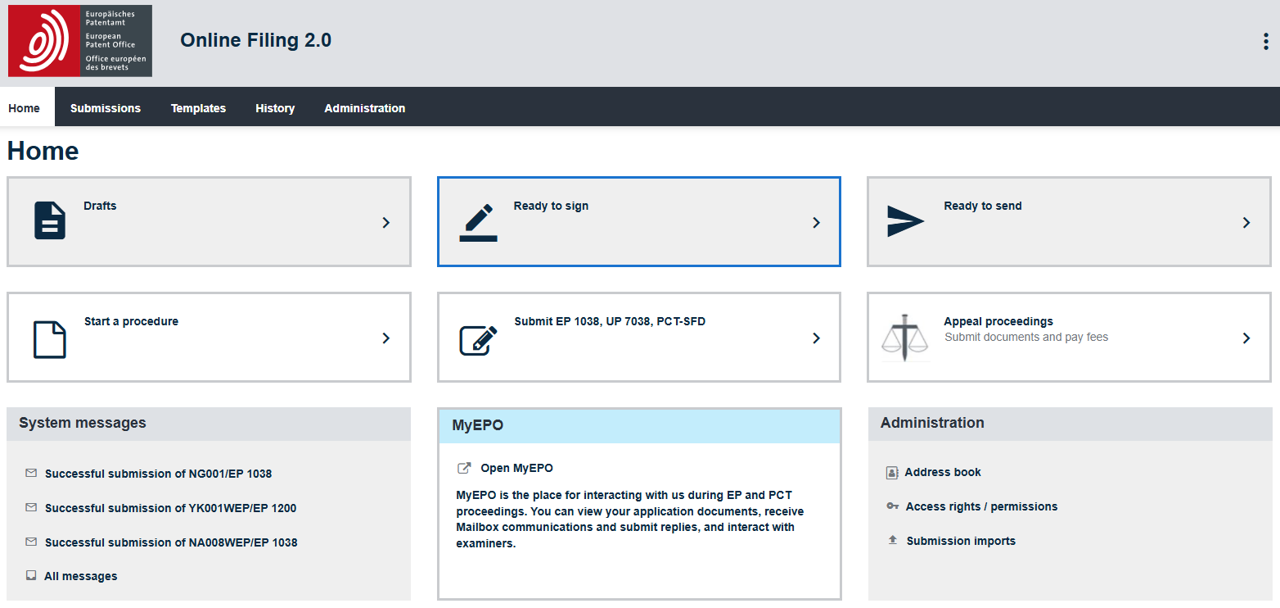This screenshot has width=1280, height=608.
Task: Switch to the Submissions tab
Action: (x=105, y=108)
